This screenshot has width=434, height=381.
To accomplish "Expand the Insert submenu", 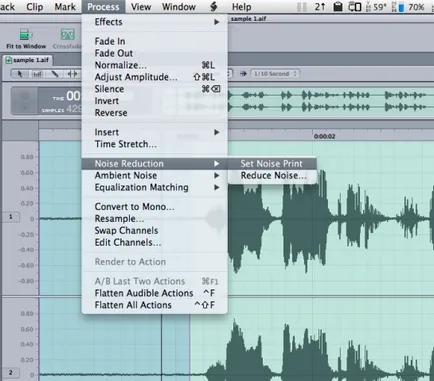I will coord(155,132).
